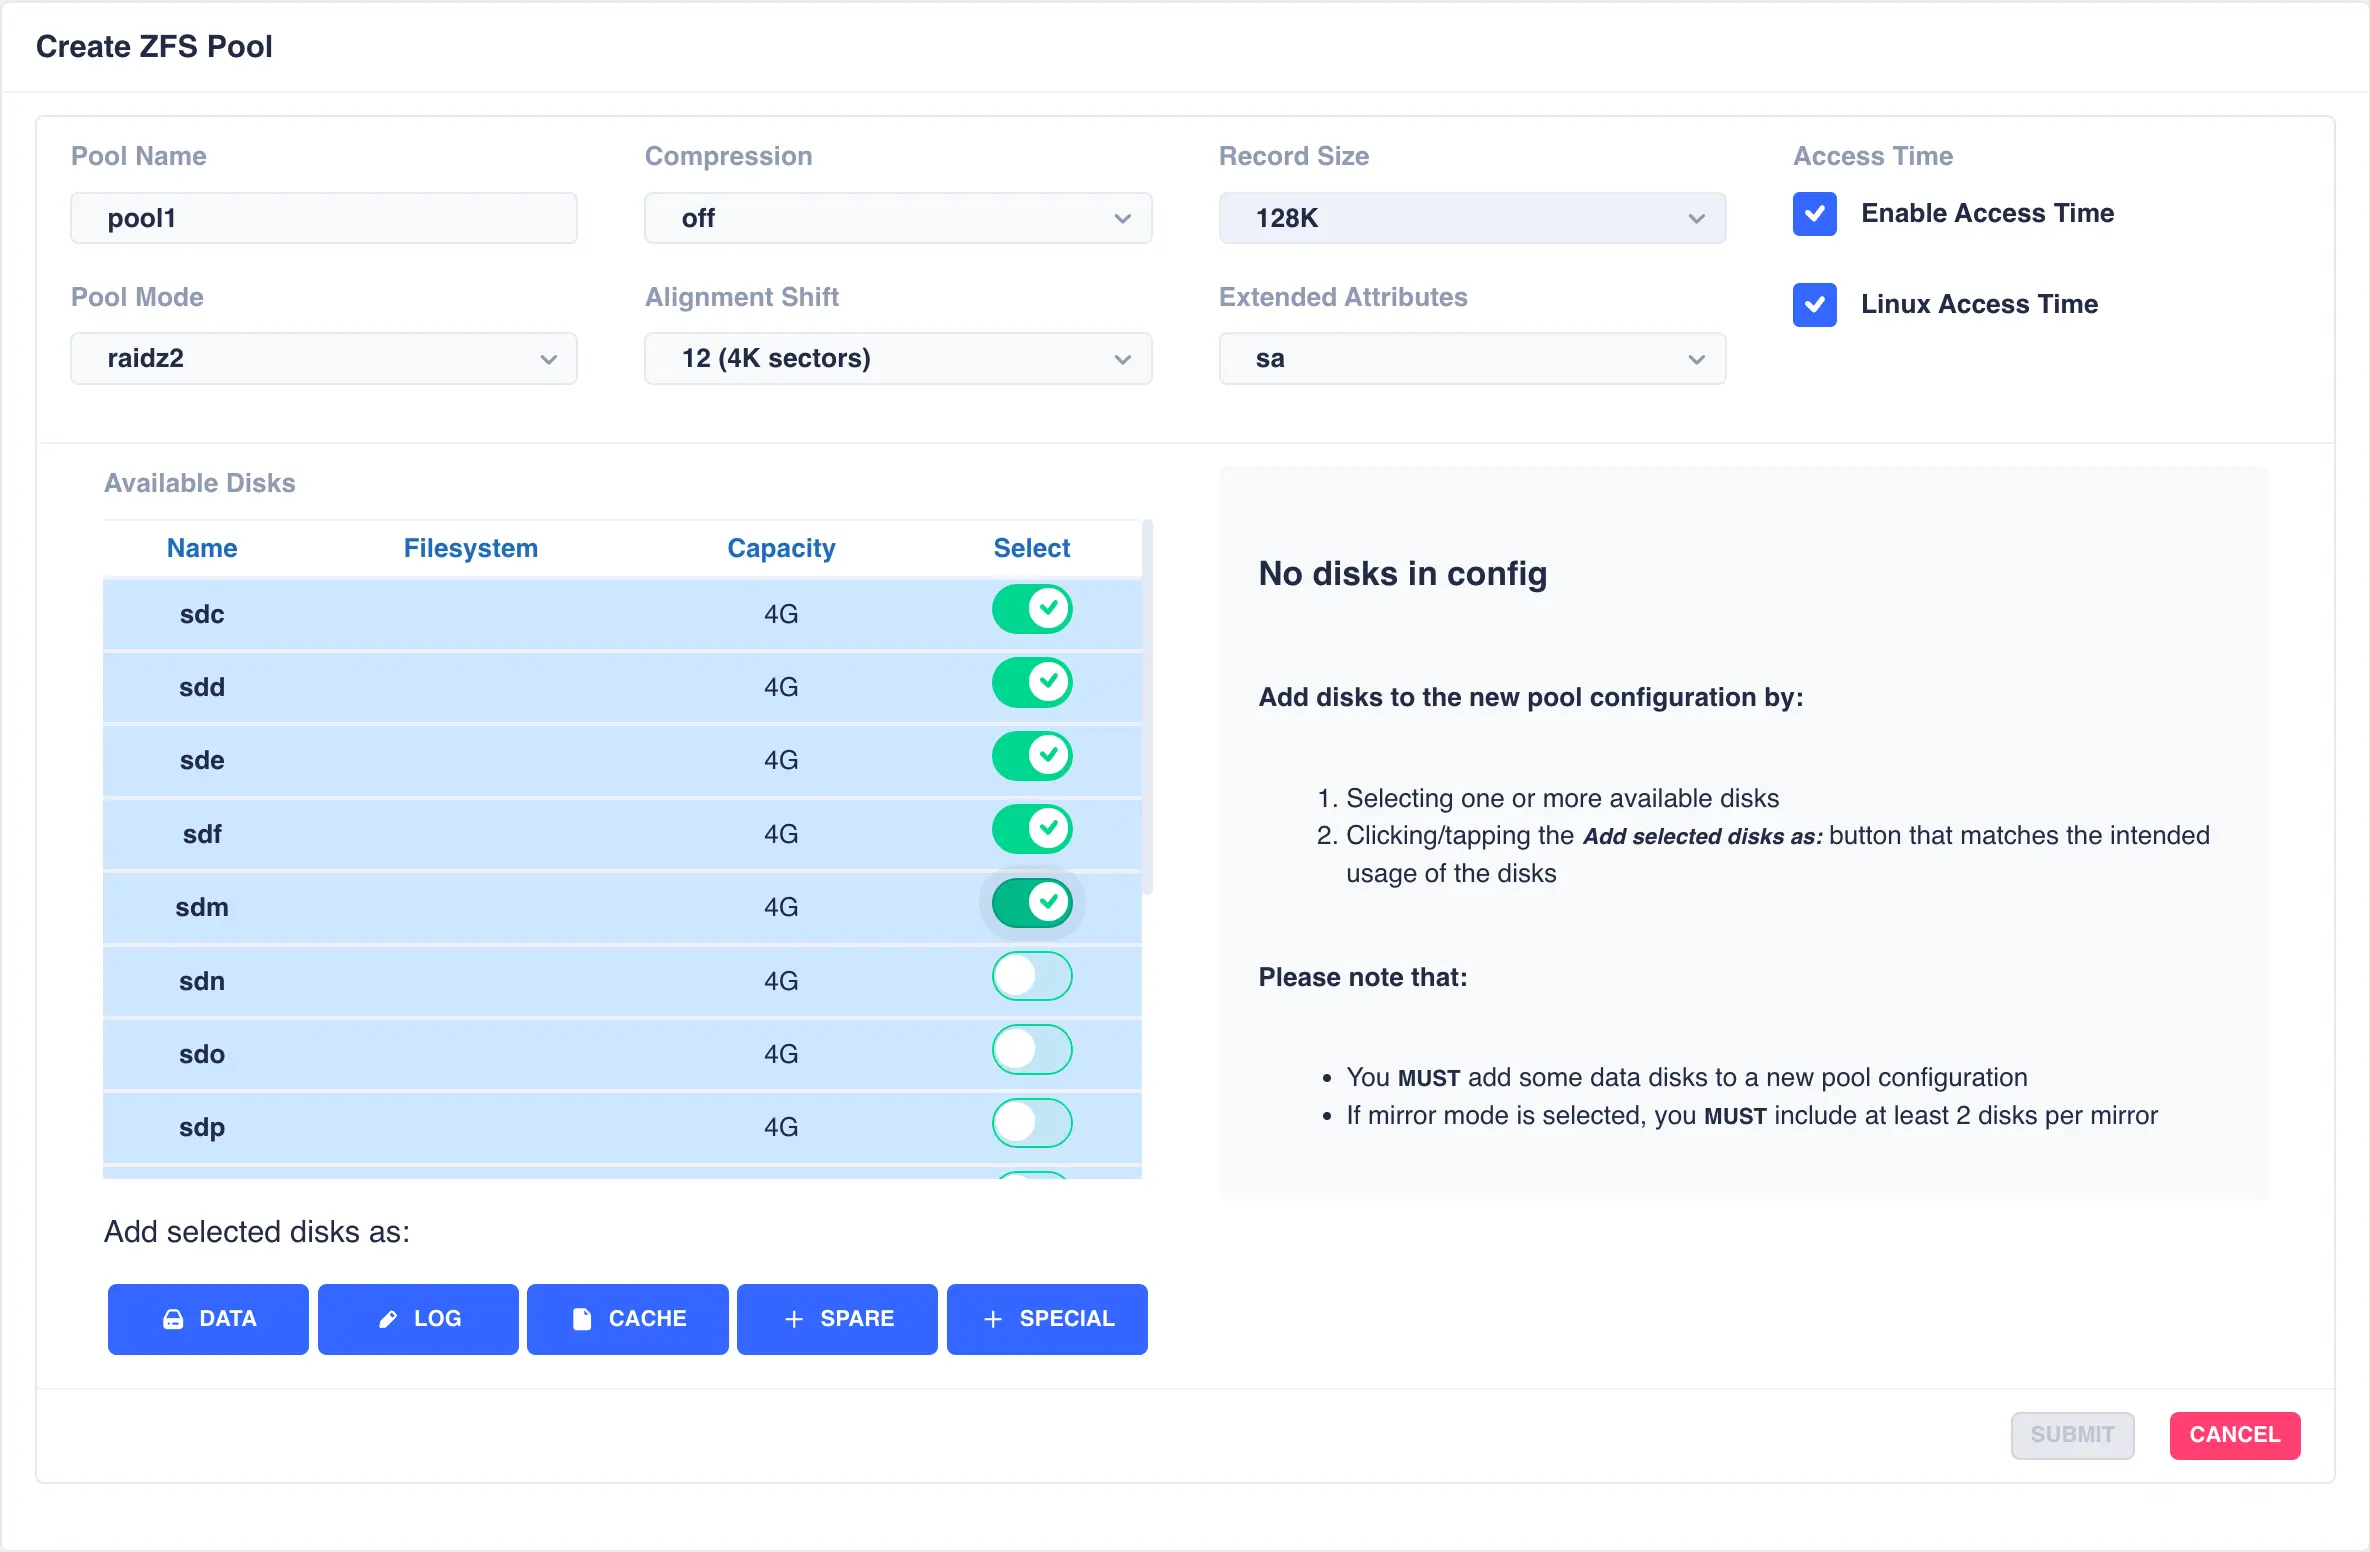2370x1552 pixels.
Task: Uncheck Enable Access Time checkbox
Action: (x=1814, y=214)
